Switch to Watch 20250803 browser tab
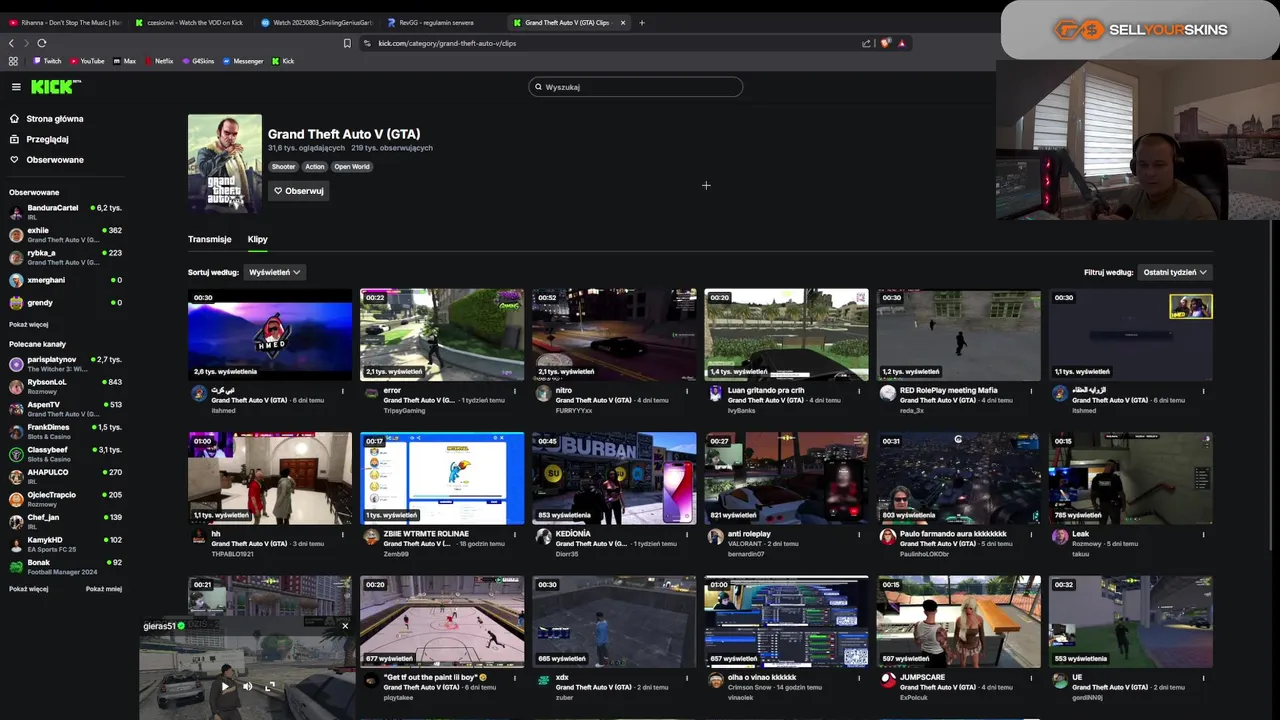 tap(316, 22)
